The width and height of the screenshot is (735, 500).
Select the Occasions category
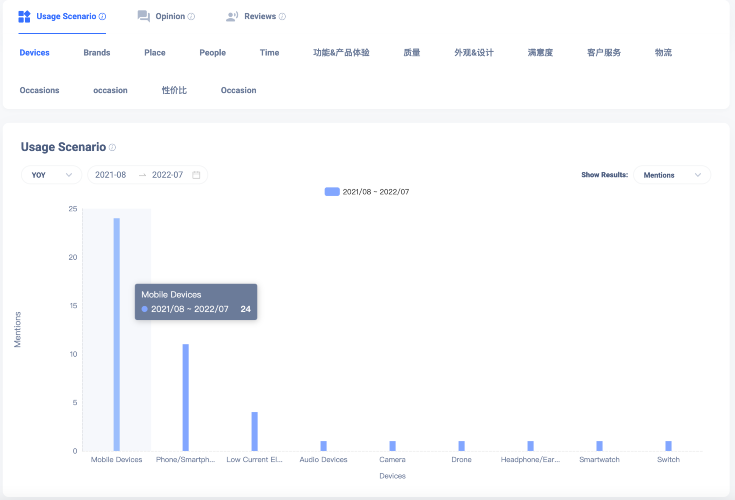39,90
